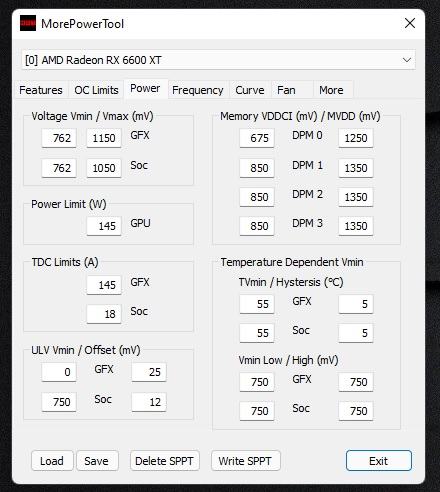Screen dimensions: 440x492
Task: Edit GFX Vmin High field 750
Action: tap(356, 382)
